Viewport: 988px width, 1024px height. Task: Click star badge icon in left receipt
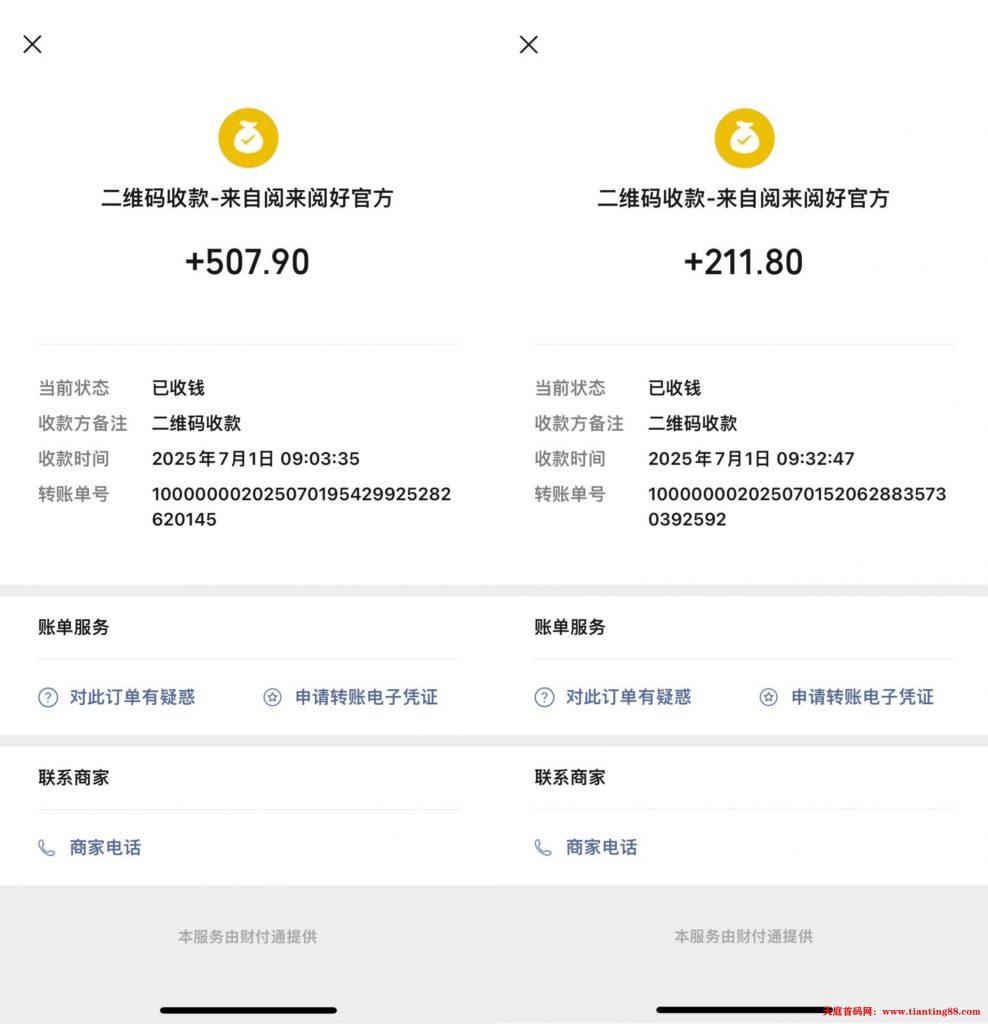(x=272, y=697)
